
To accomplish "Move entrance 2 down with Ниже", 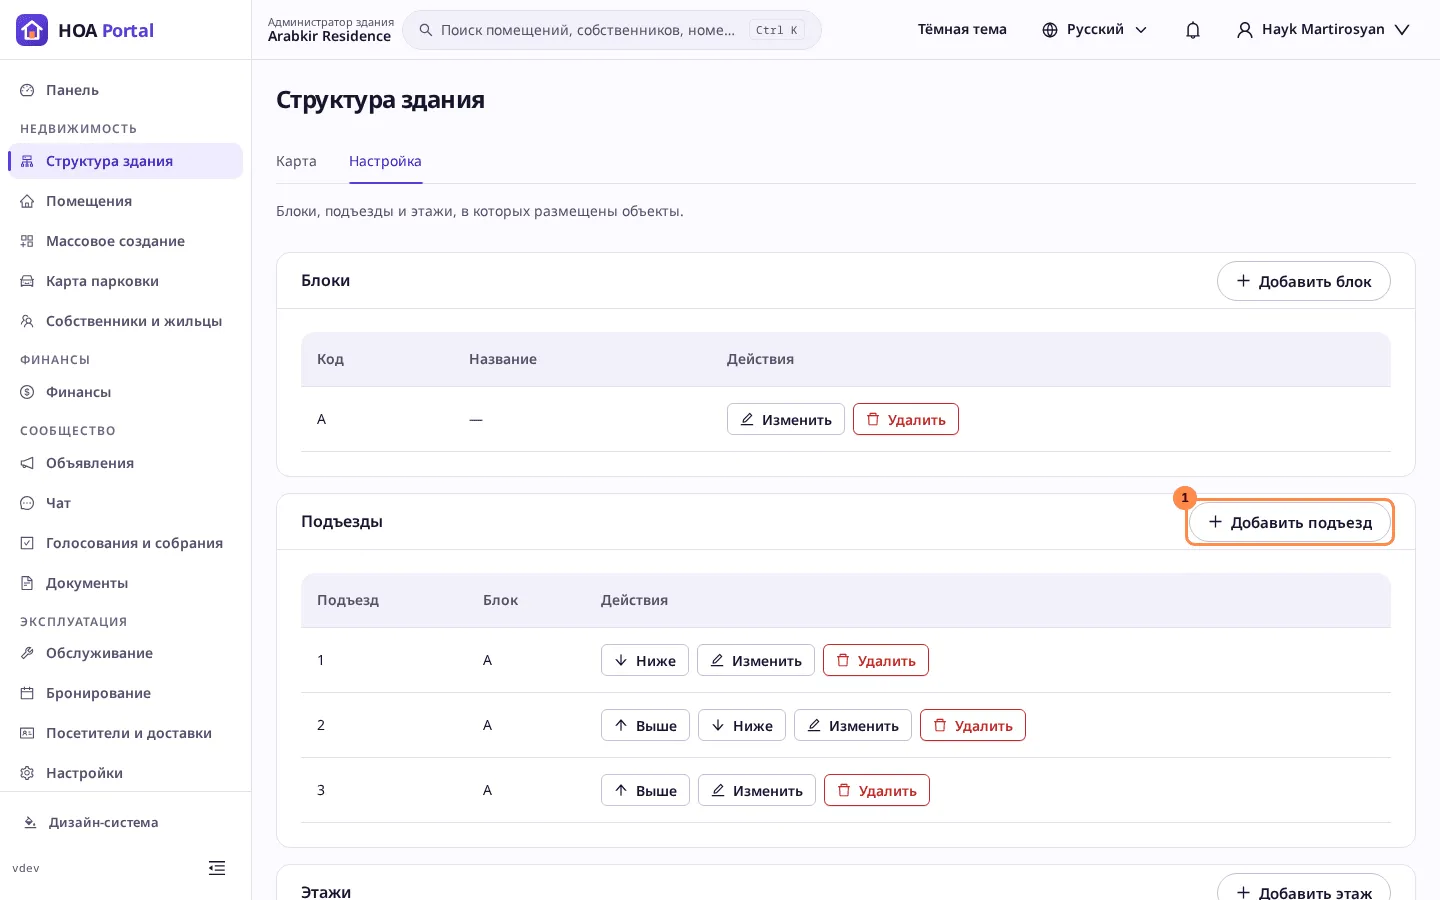I will tap(742, 725).
